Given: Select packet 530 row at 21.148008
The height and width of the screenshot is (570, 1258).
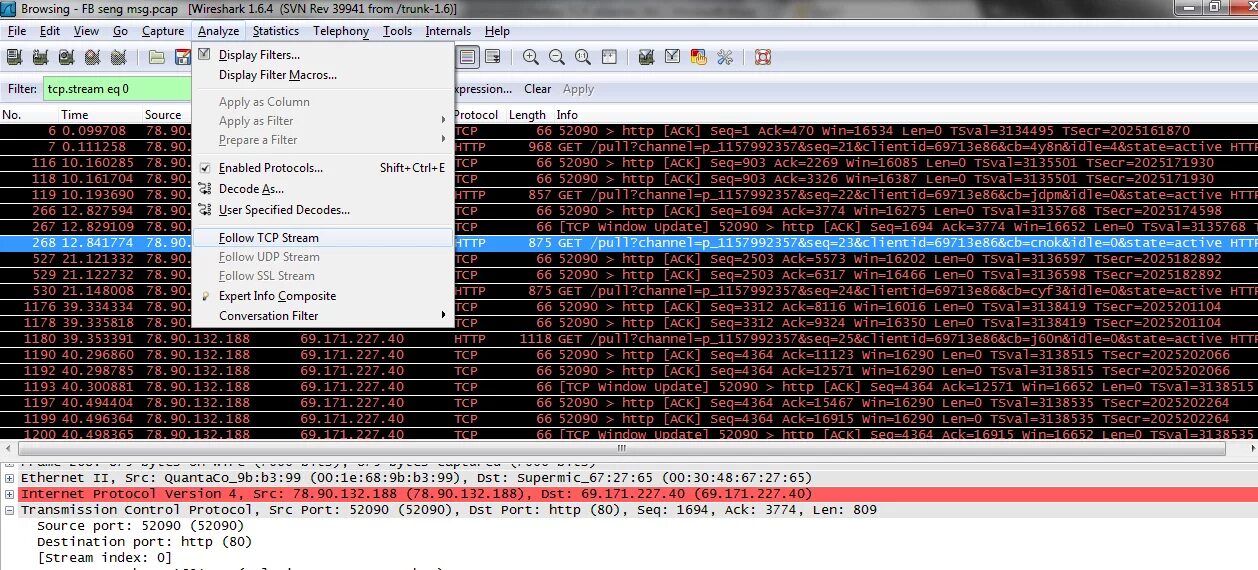Looking at the screenshot, I should pos(629,291).
